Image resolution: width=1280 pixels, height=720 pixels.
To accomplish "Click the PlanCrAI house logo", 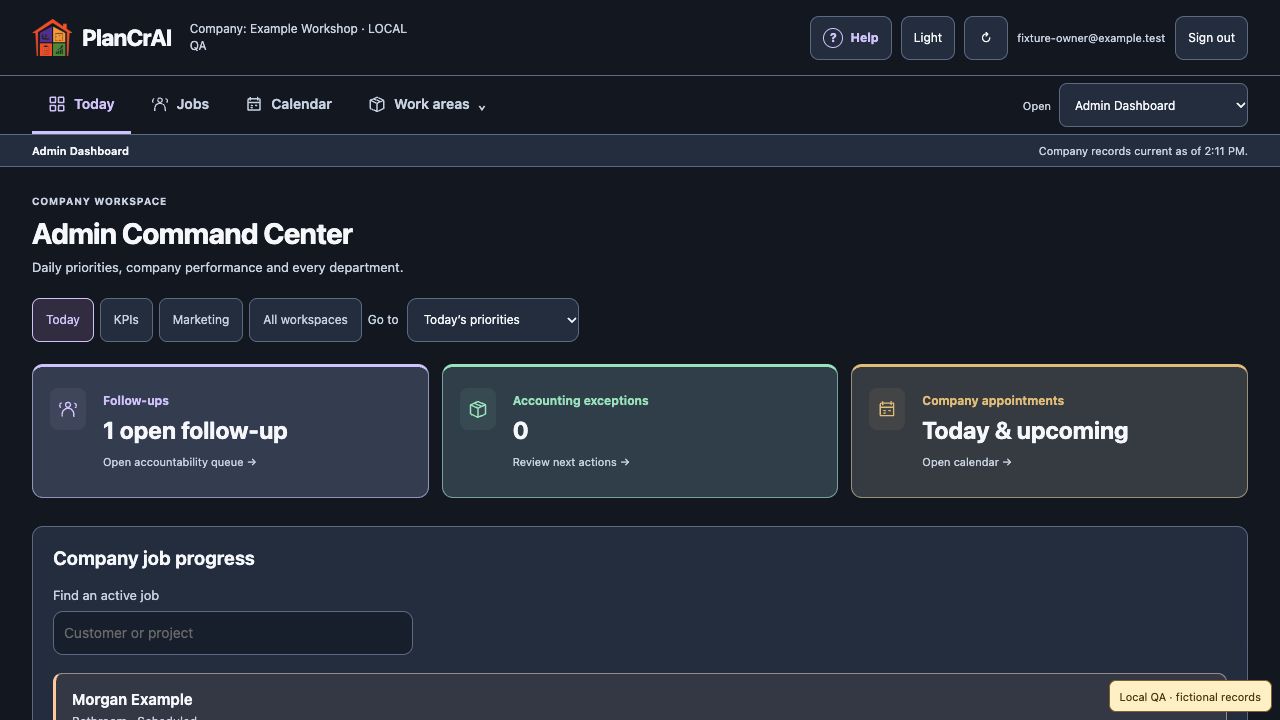I will pos(52,38).
